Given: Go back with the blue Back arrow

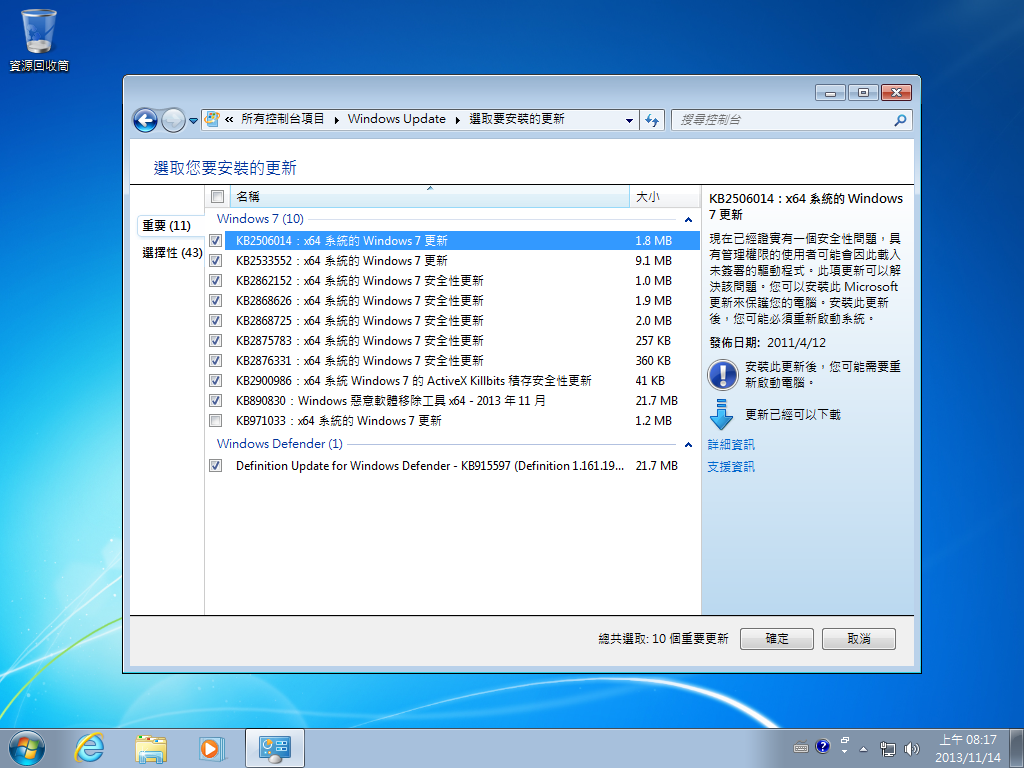Looking at the screenshot, I should click(145, 120).
